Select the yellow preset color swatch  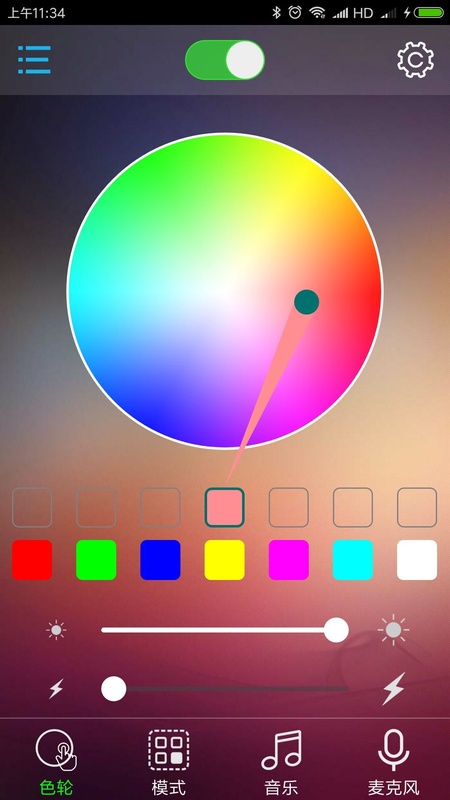(224, 560)
